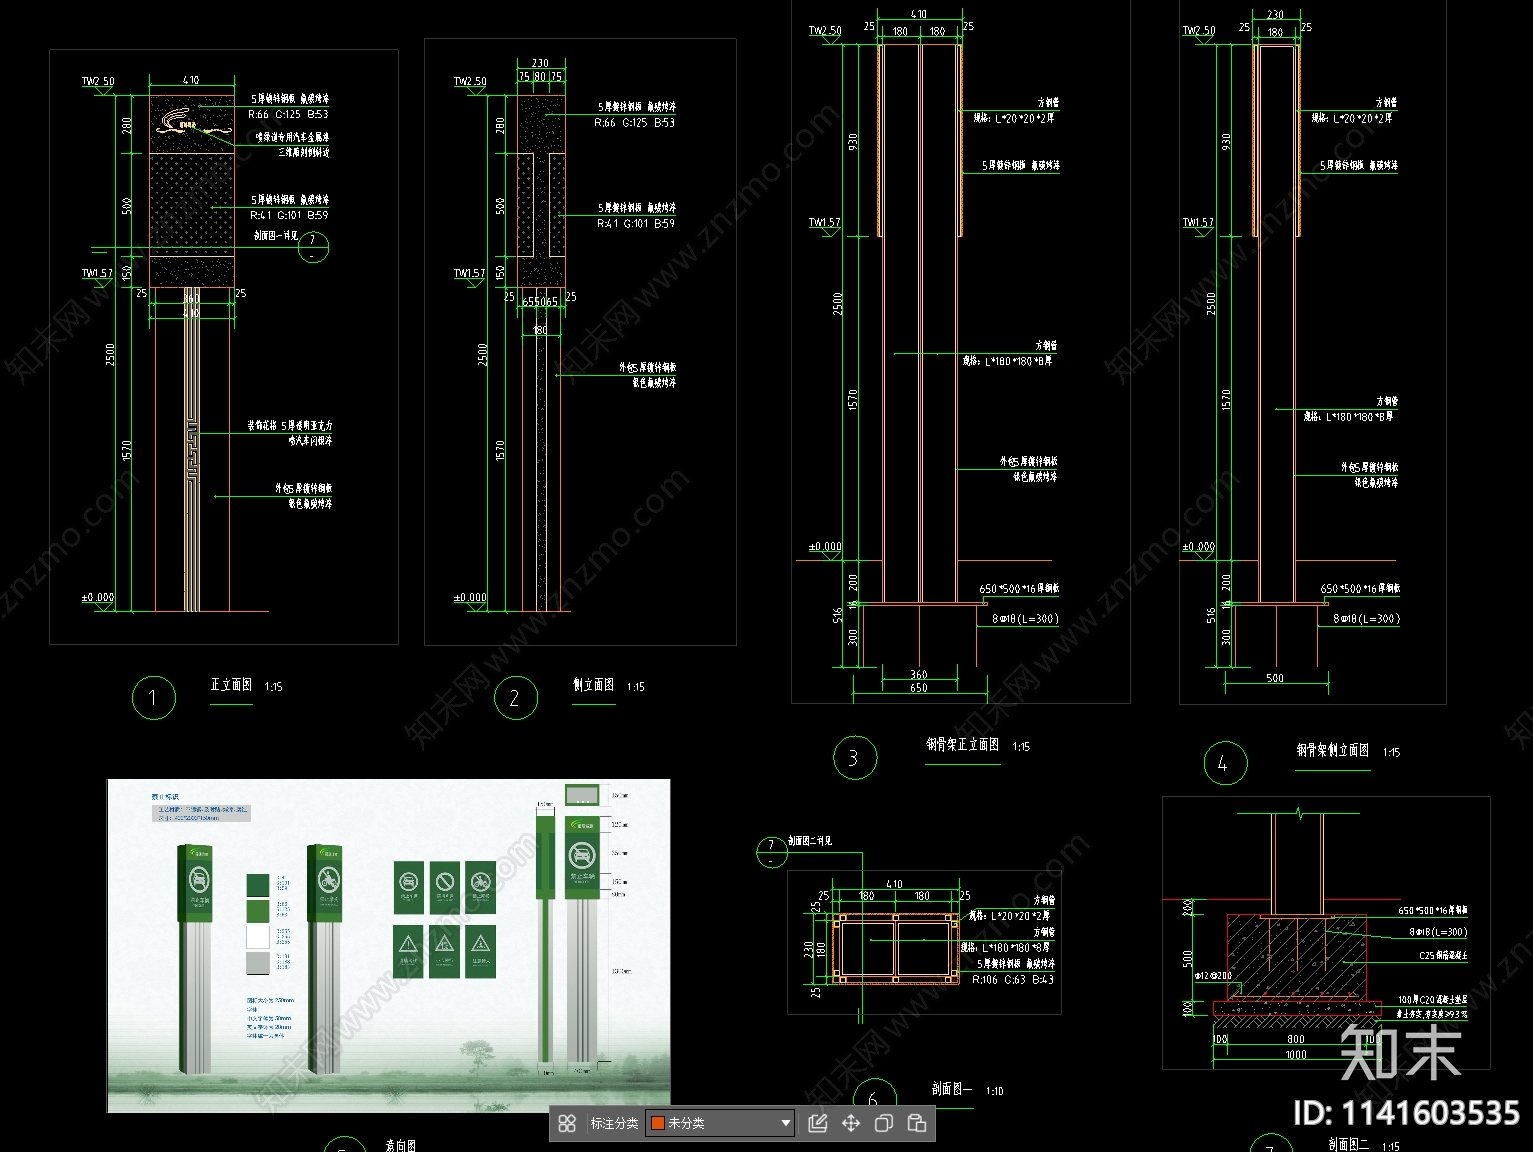The width and height of the screenshot is (1533, 1152).
Task: Select the 正立面图 drawing title
Action: point(231,685)
